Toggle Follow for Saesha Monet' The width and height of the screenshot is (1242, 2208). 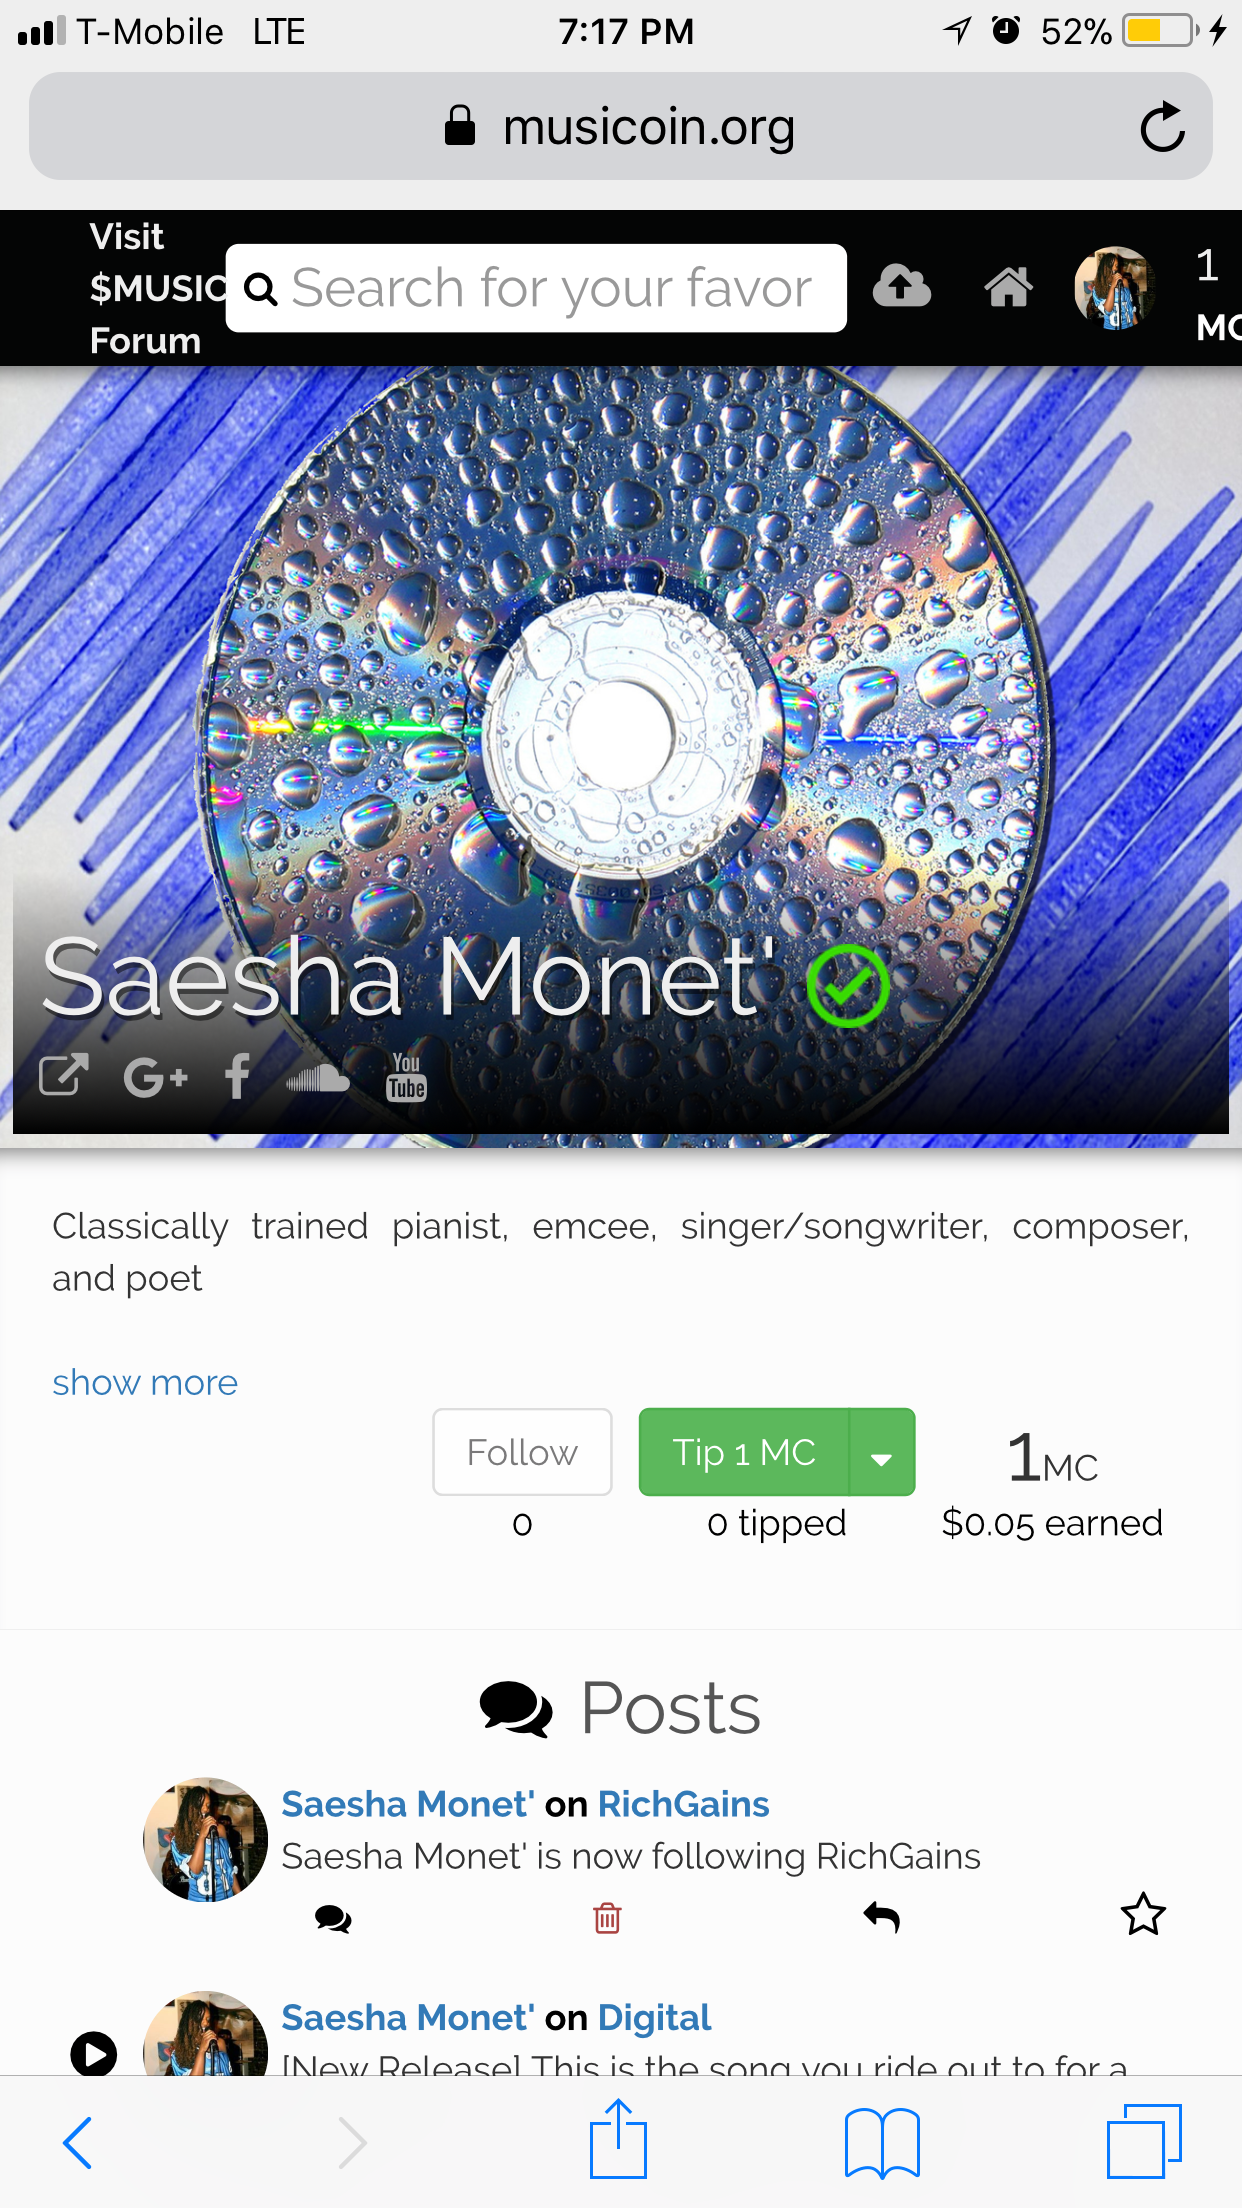click(x=522, y=1452)
